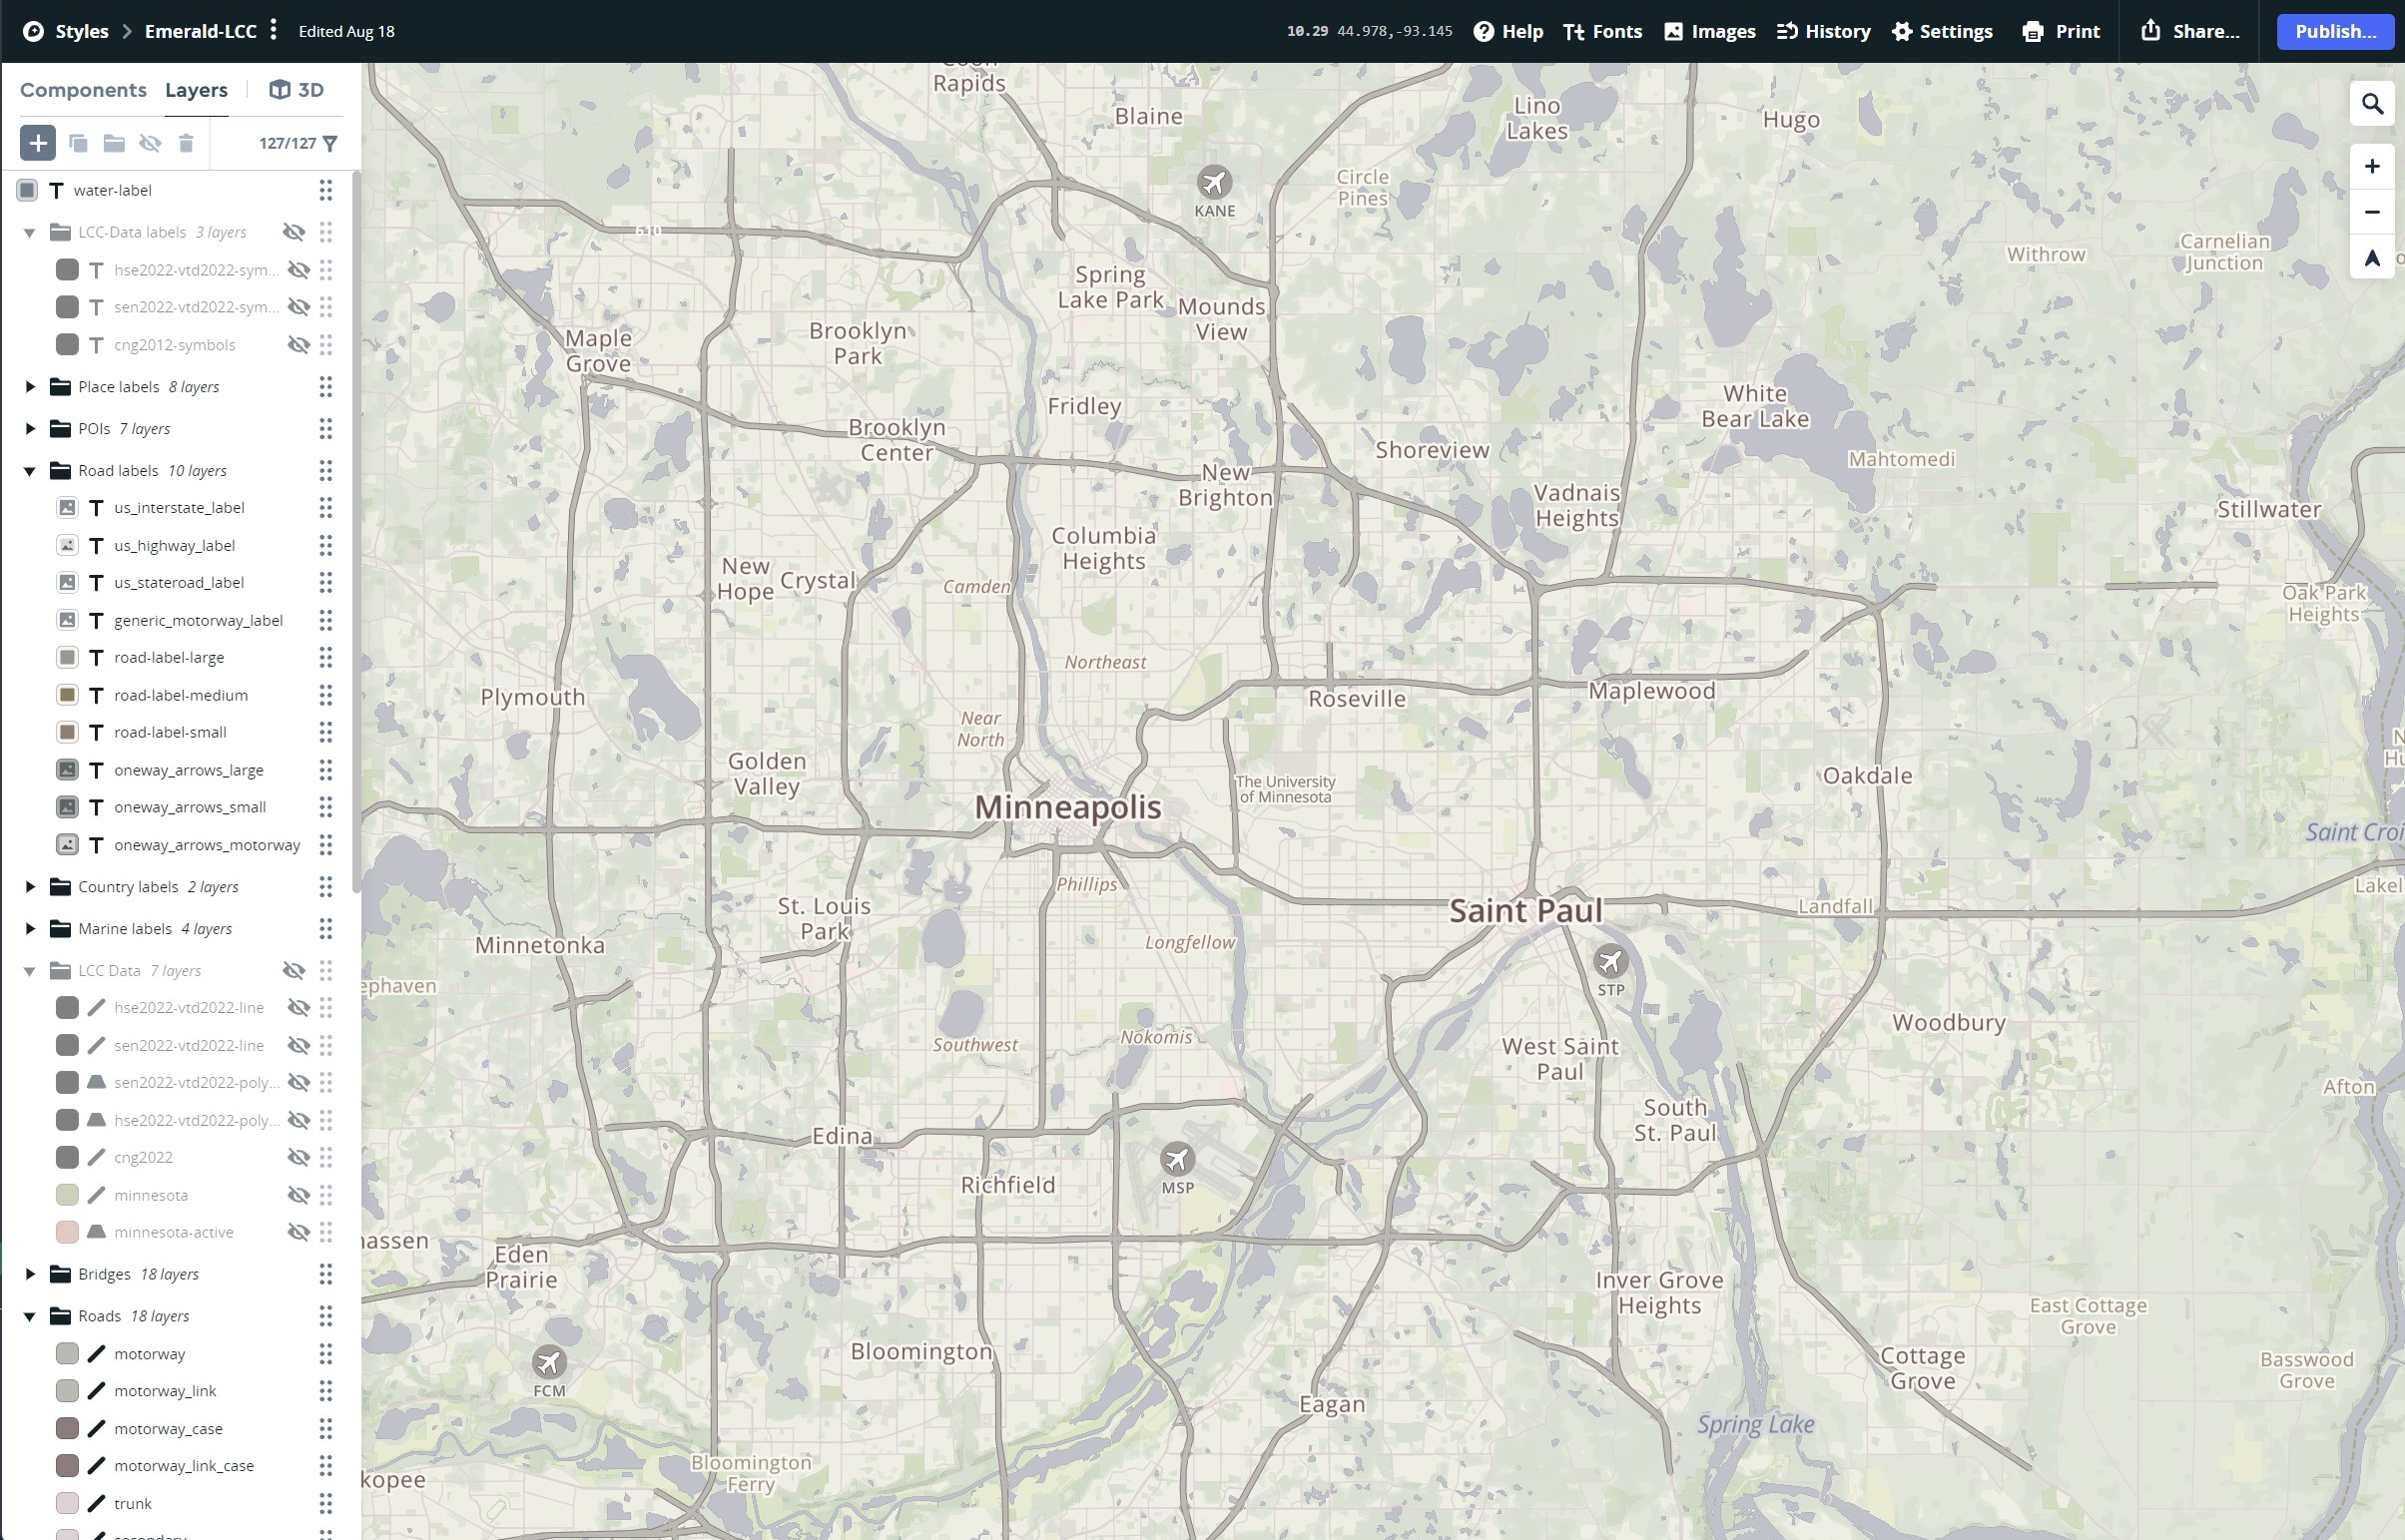
Task: Click the motorway layer color swatch
Action: 67,1353
